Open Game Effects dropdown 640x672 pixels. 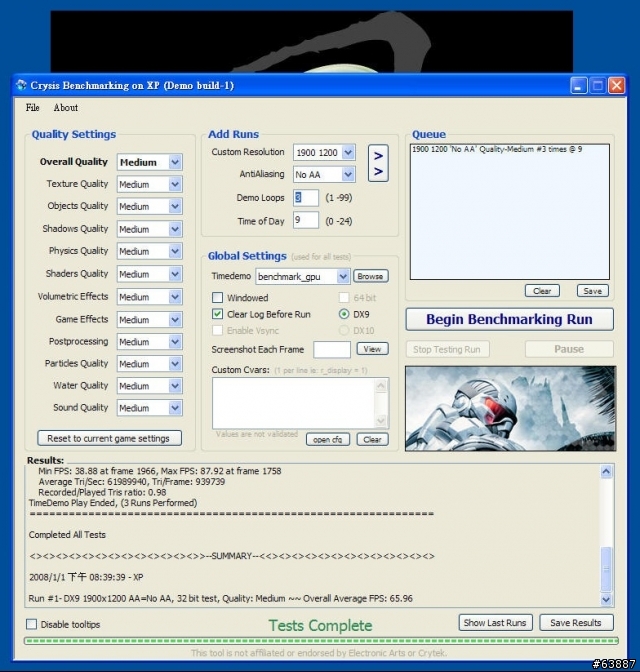pyautogui.click(x=150, y=320)
